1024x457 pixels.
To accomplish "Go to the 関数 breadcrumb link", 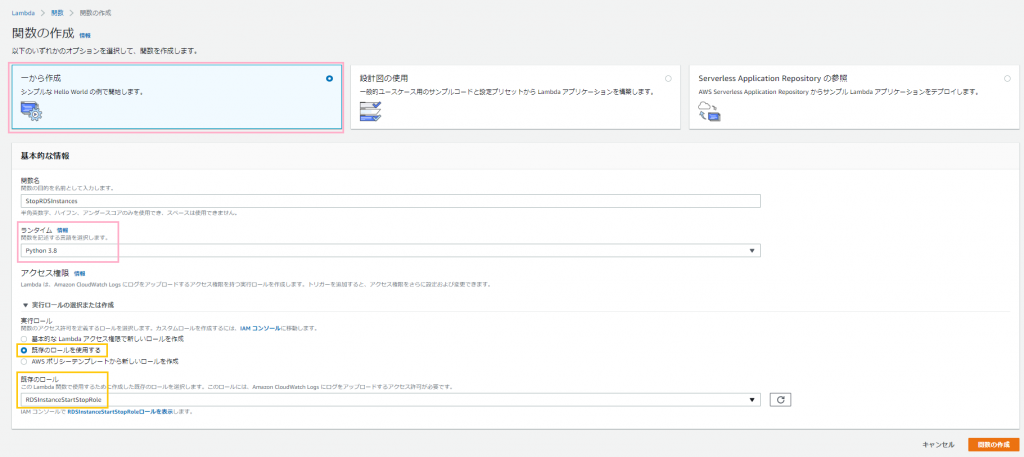I will click(x=57, y=12).
